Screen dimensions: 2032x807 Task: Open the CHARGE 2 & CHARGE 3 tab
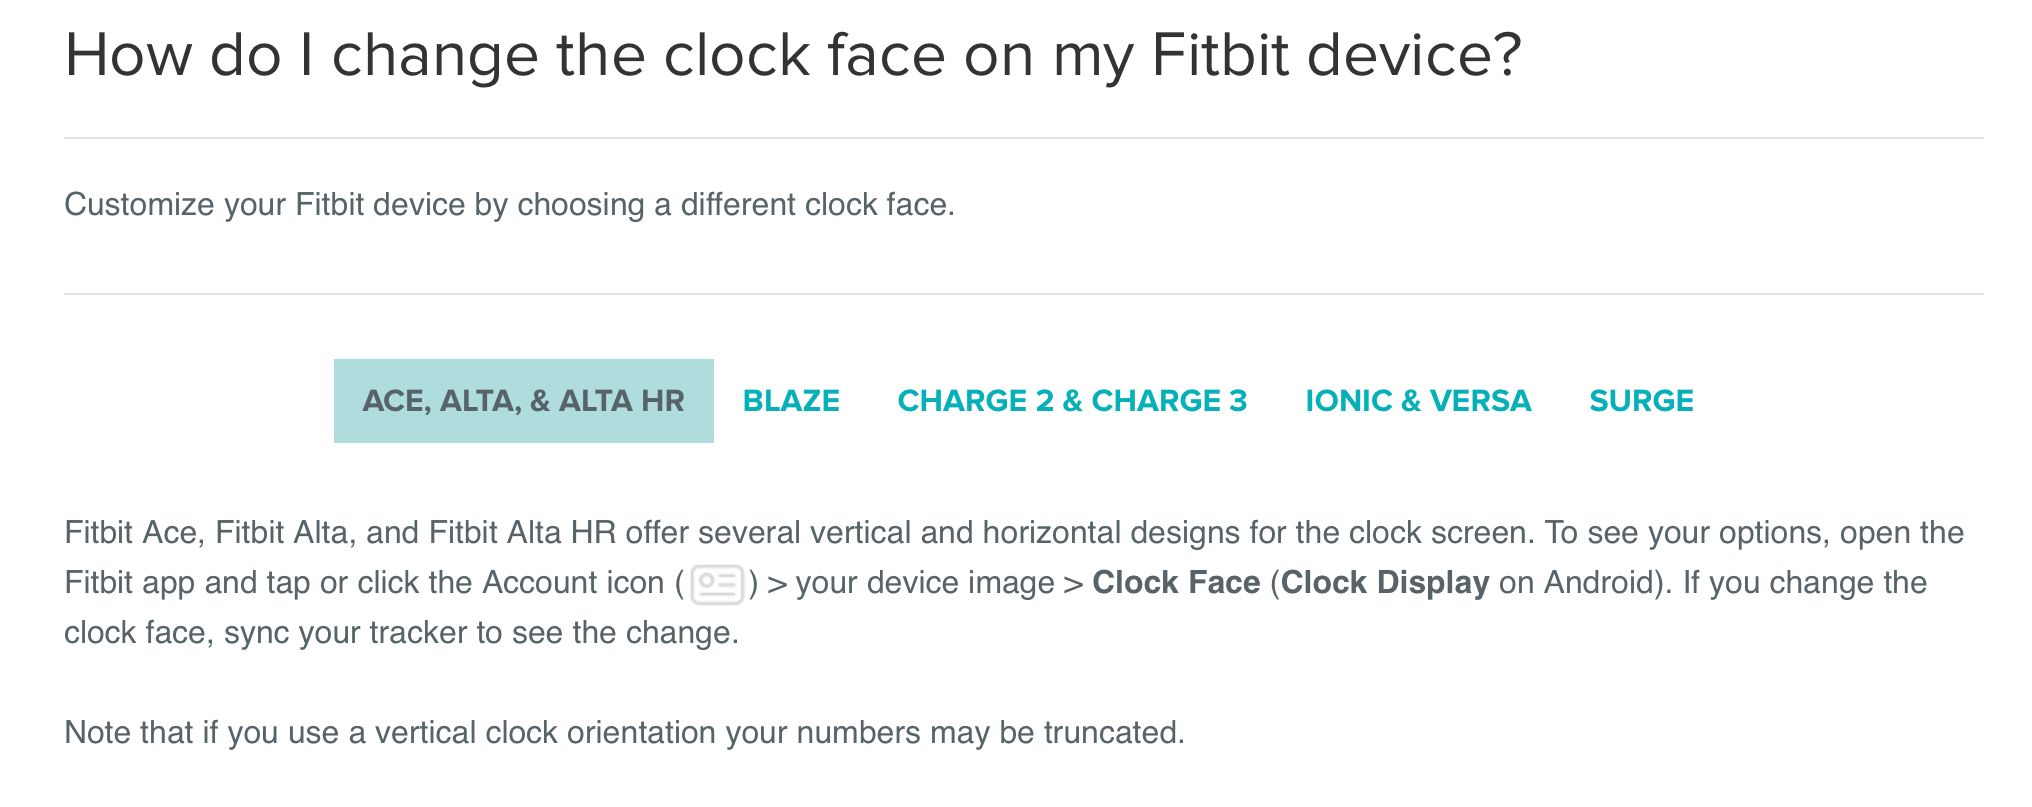1072,401
